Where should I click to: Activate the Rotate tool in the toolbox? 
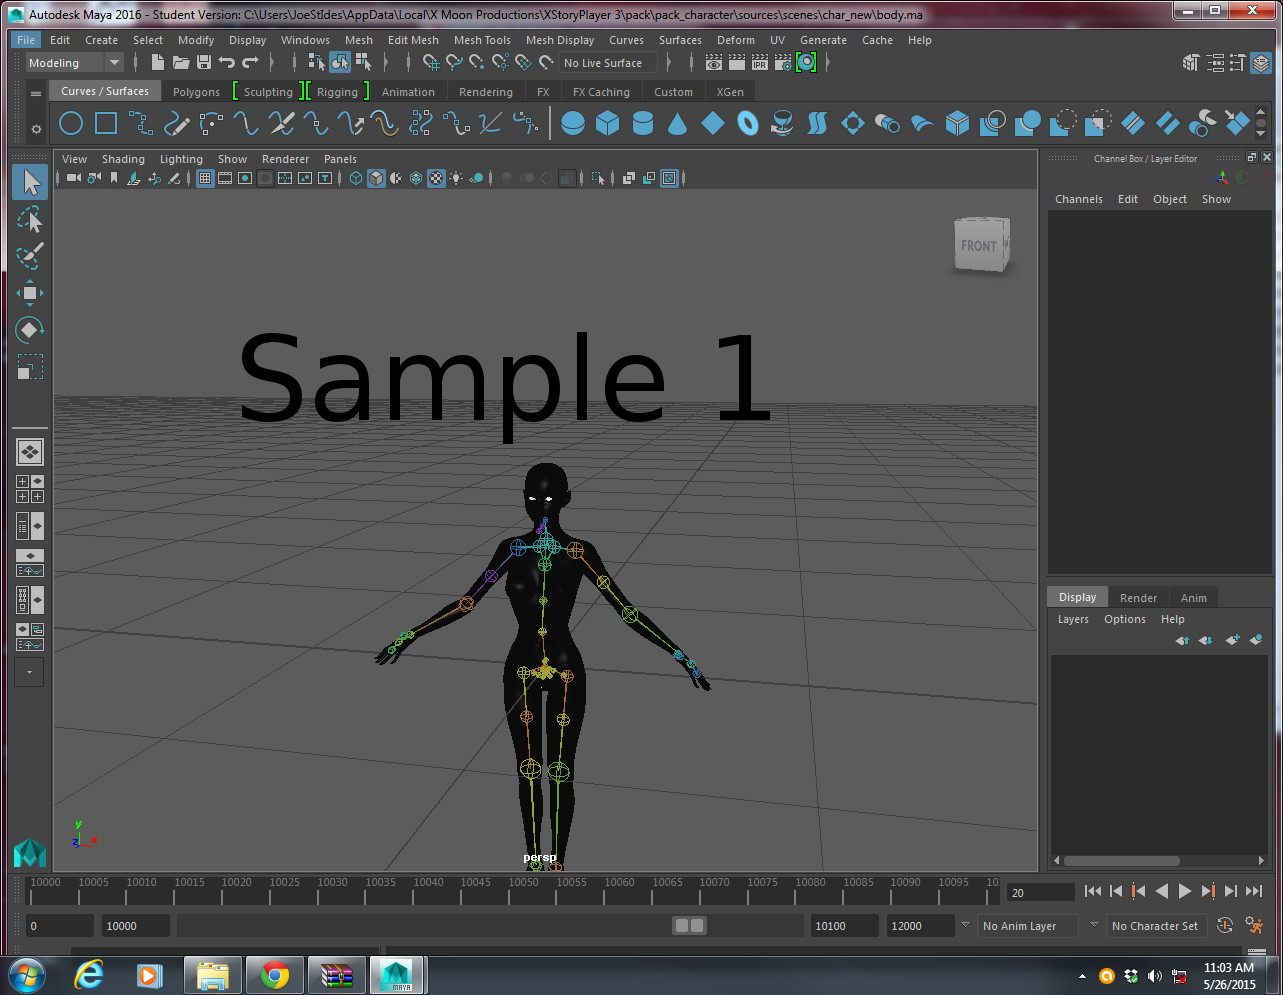30,329
